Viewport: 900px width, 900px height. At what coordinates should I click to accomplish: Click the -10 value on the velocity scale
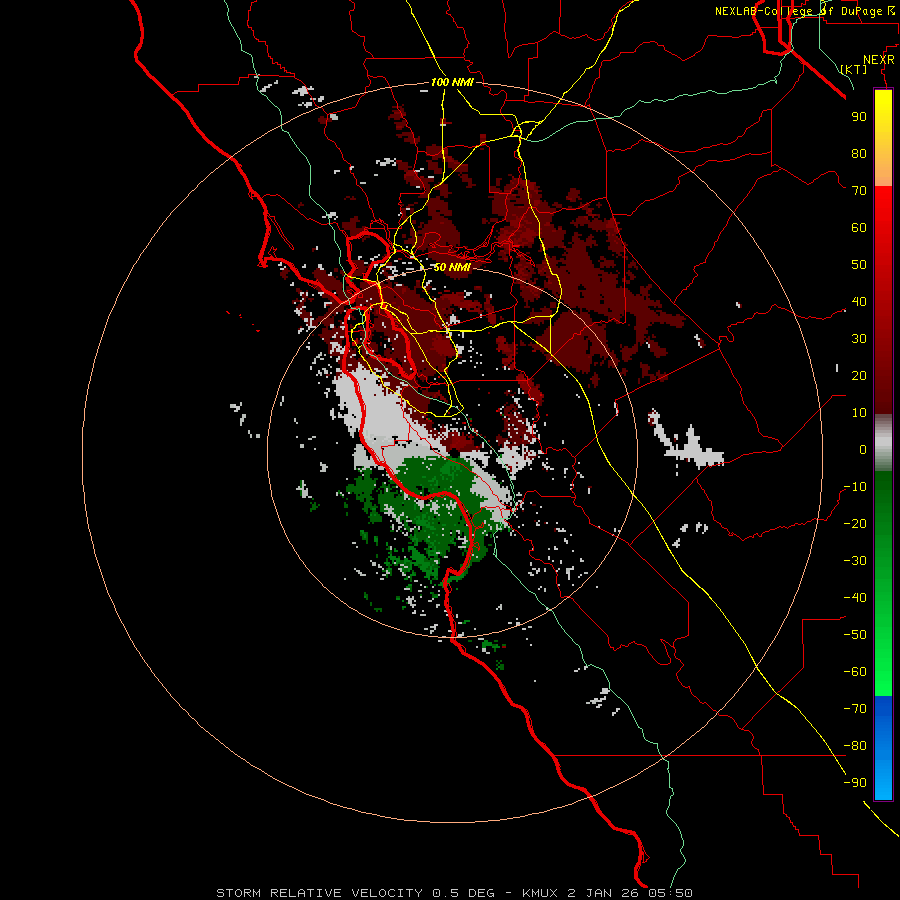point(855,487)
